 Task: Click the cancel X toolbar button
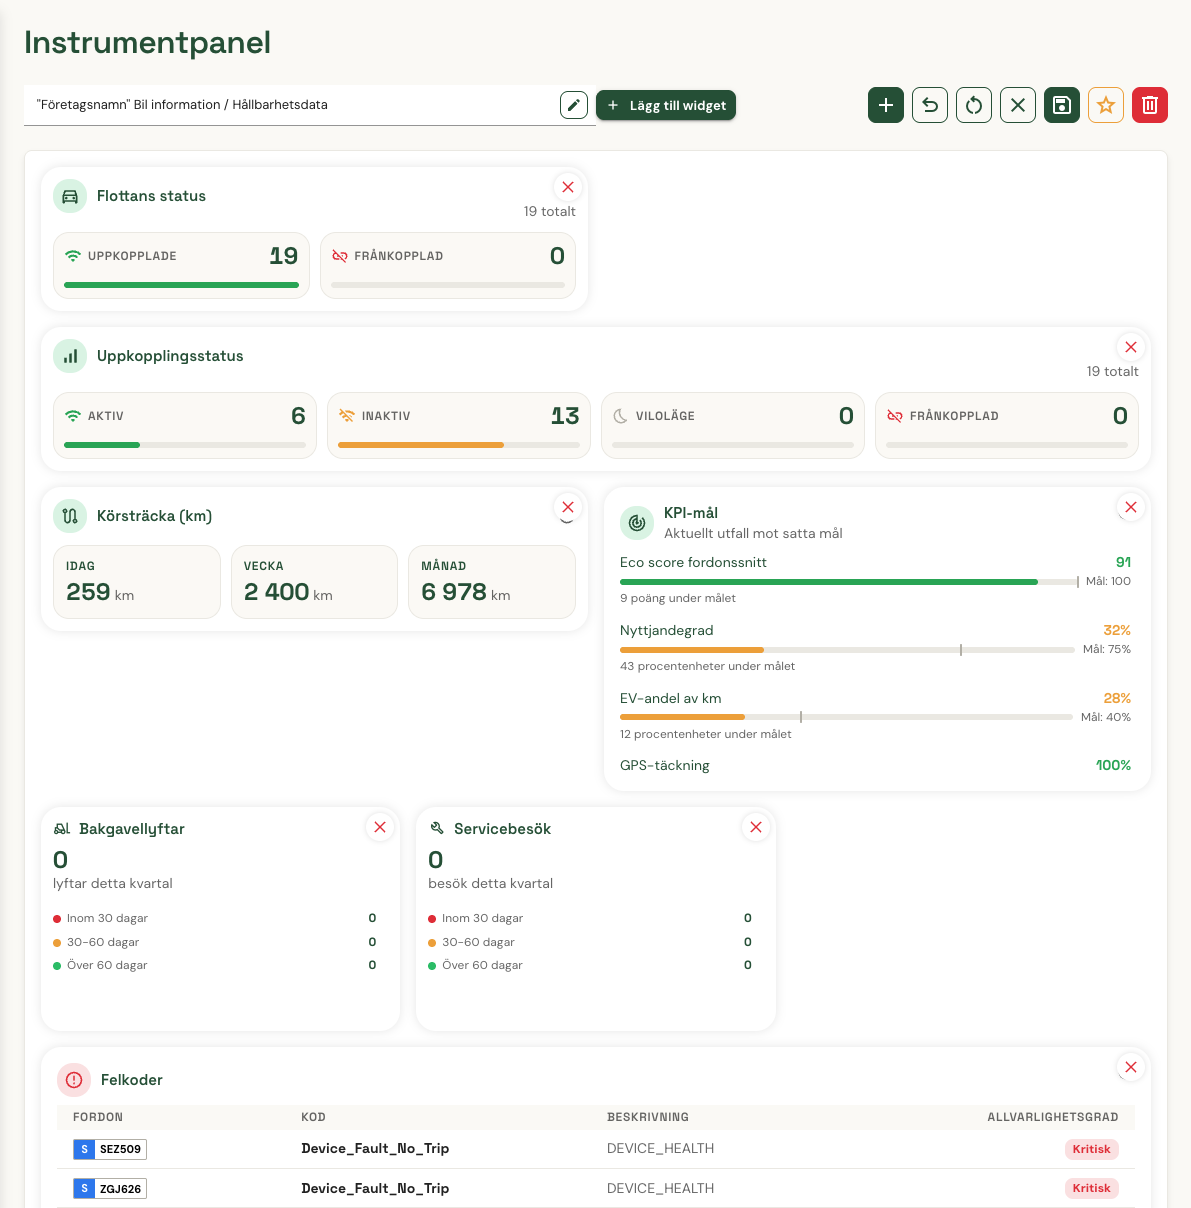(1018, 105)
